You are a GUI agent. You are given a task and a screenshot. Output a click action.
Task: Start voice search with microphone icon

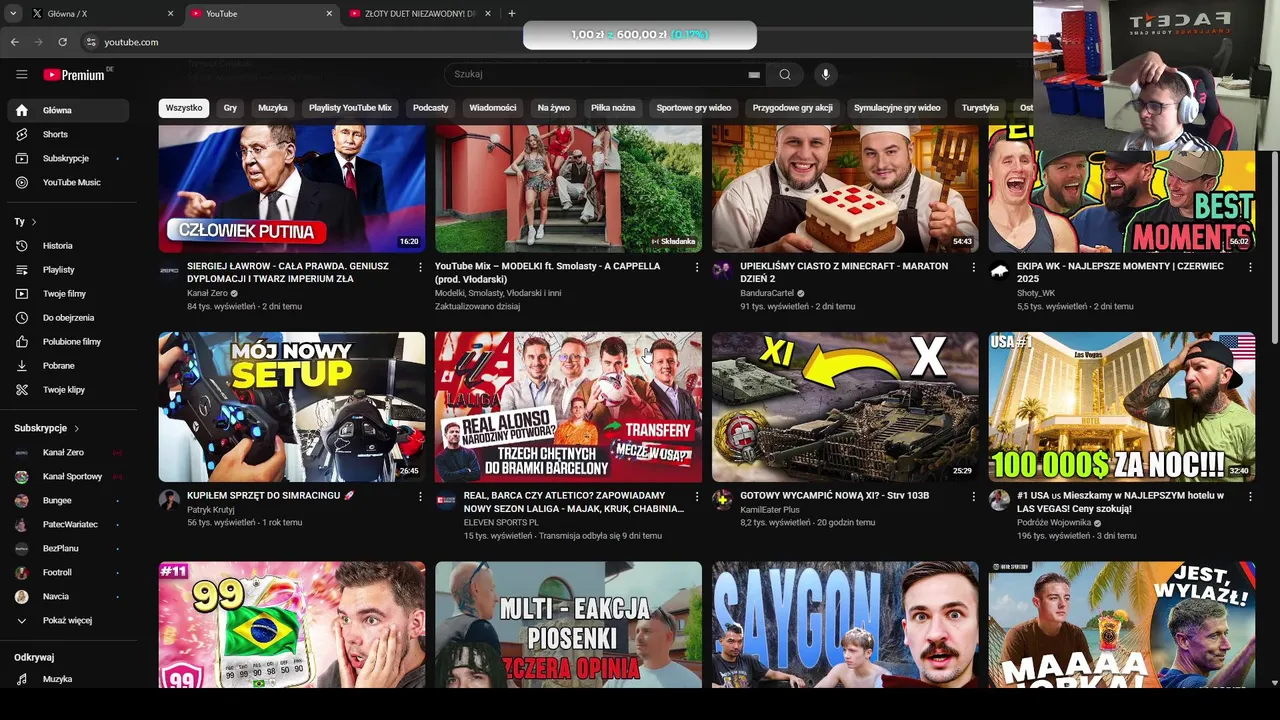click(x=825, y=74)
